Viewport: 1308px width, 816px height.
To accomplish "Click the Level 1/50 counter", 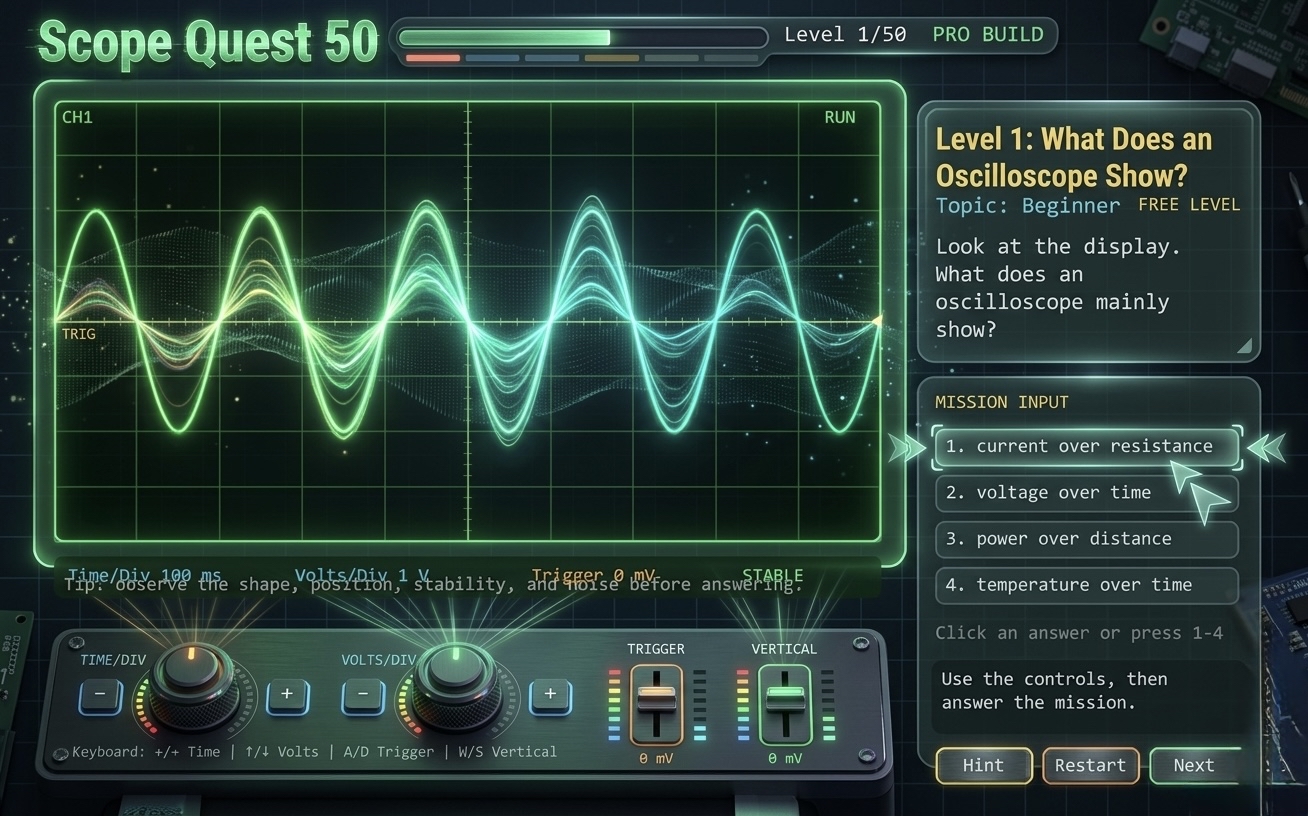I will click(845, 35).
